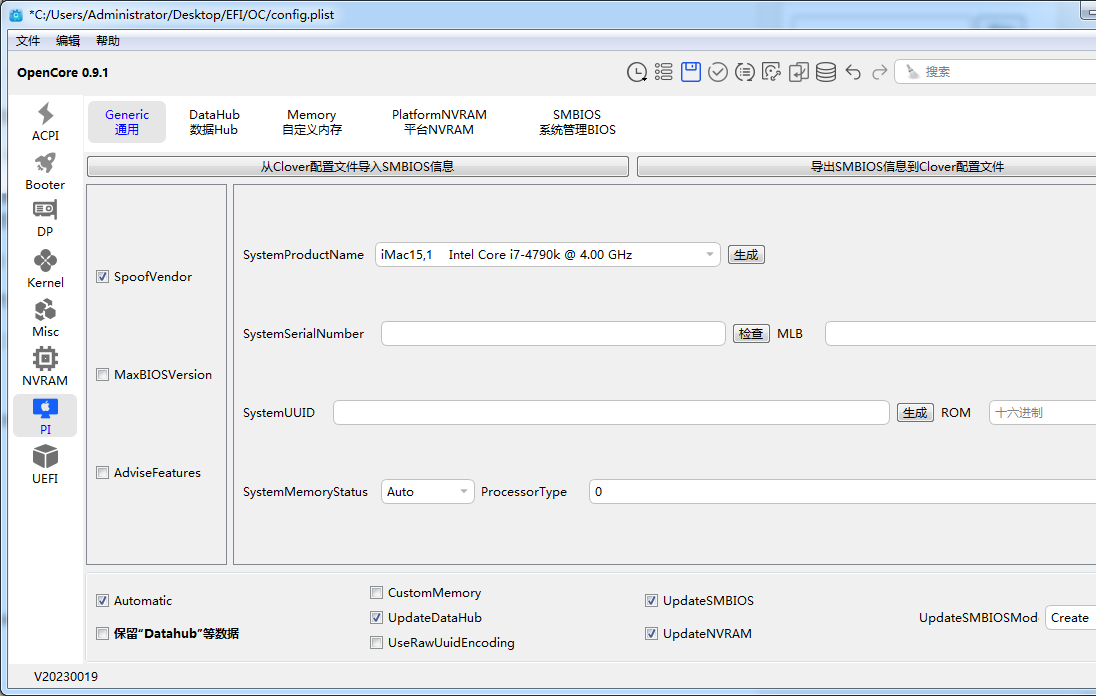Open the SystemMemoryStatus Auto dropdown
The width and height of the screenshot is (1096, 696).
428,492
